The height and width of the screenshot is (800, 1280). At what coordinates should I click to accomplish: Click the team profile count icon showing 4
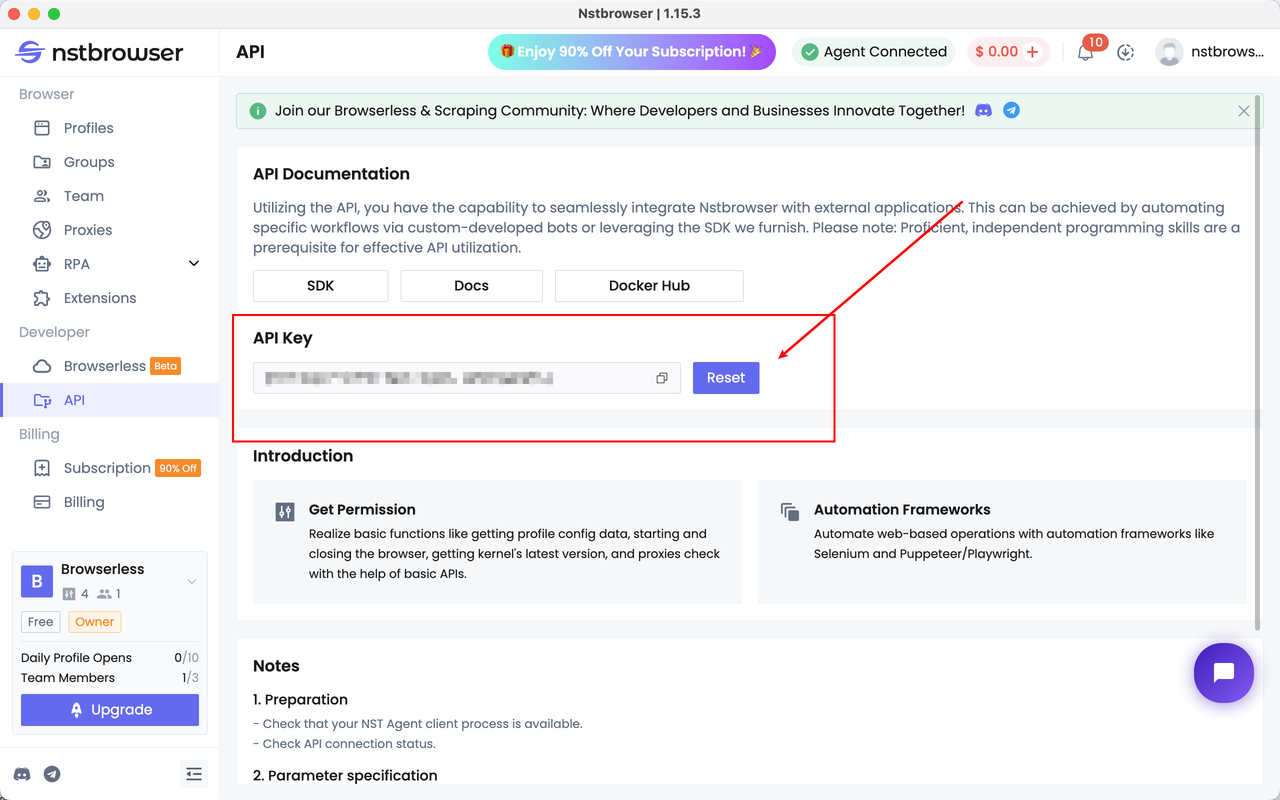click(x=69, y=594)
